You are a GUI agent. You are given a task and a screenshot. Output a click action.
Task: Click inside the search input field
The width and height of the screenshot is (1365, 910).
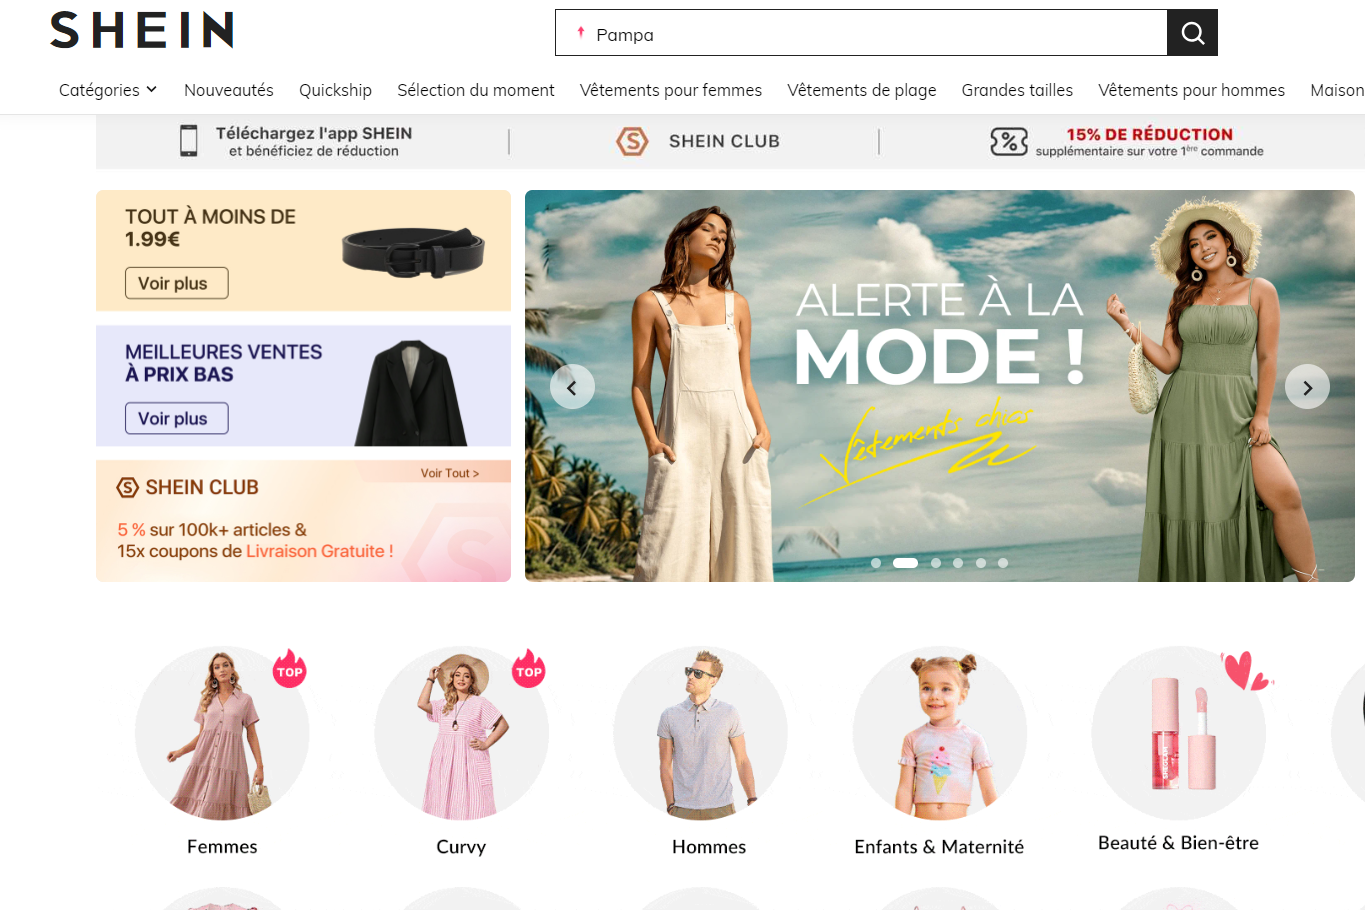point(861,33)
